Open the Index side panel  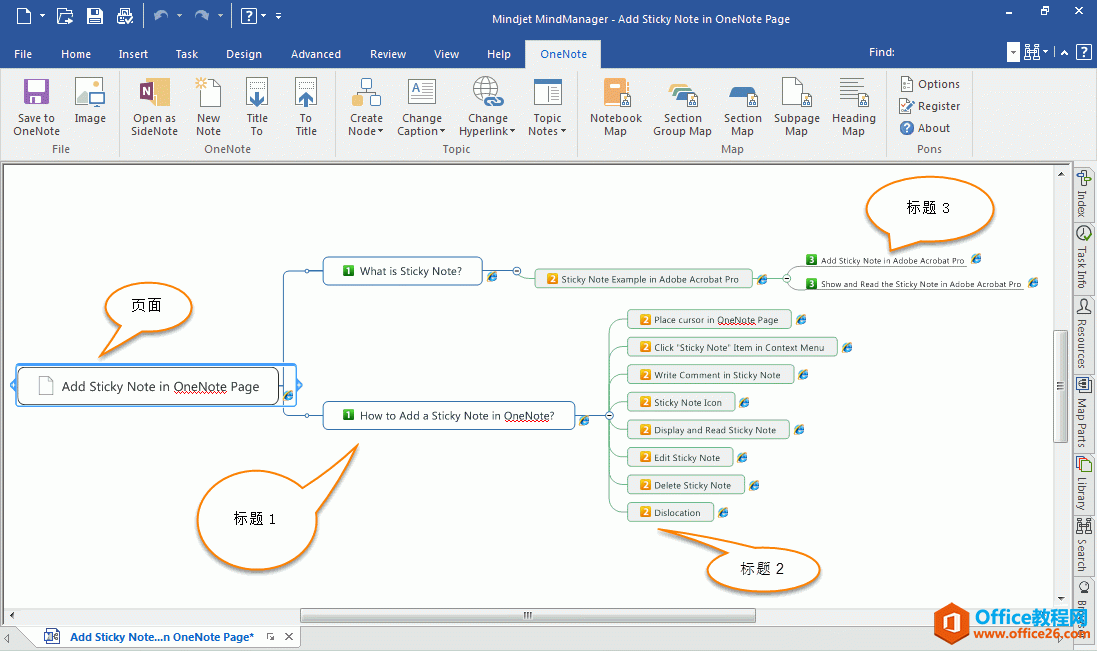pyautogui.click(x=1083, y=193)
